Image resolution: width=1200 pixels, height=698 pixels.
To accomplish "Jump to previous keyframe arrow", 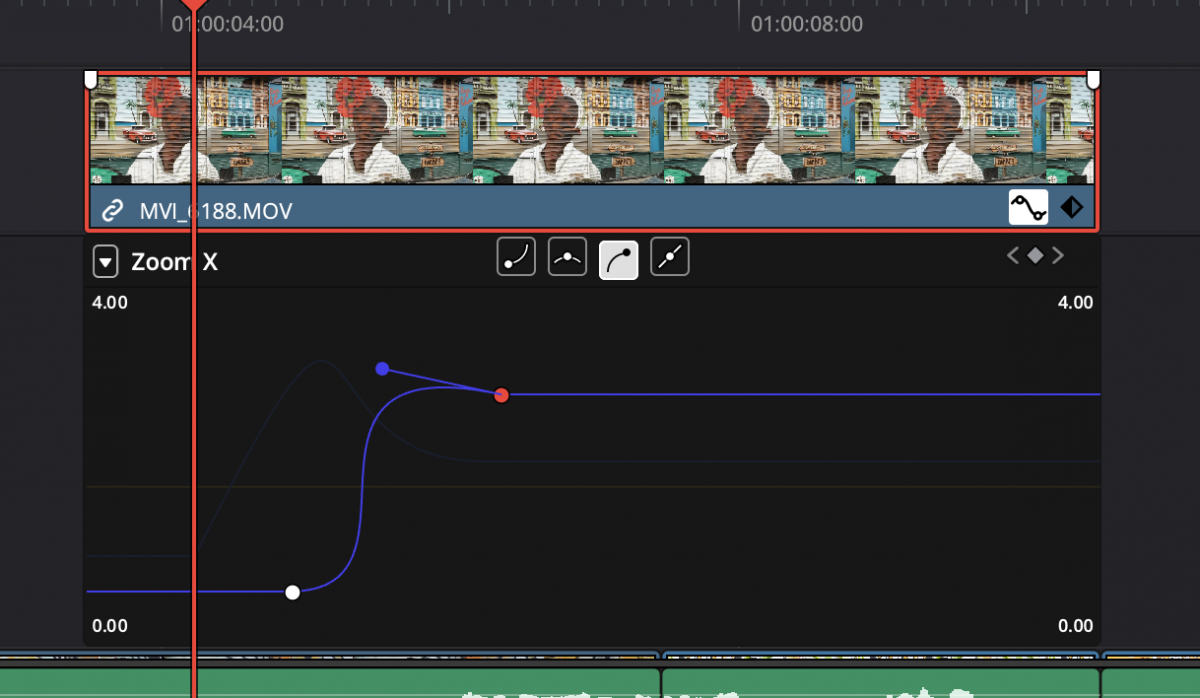I will coord(1013,256).
